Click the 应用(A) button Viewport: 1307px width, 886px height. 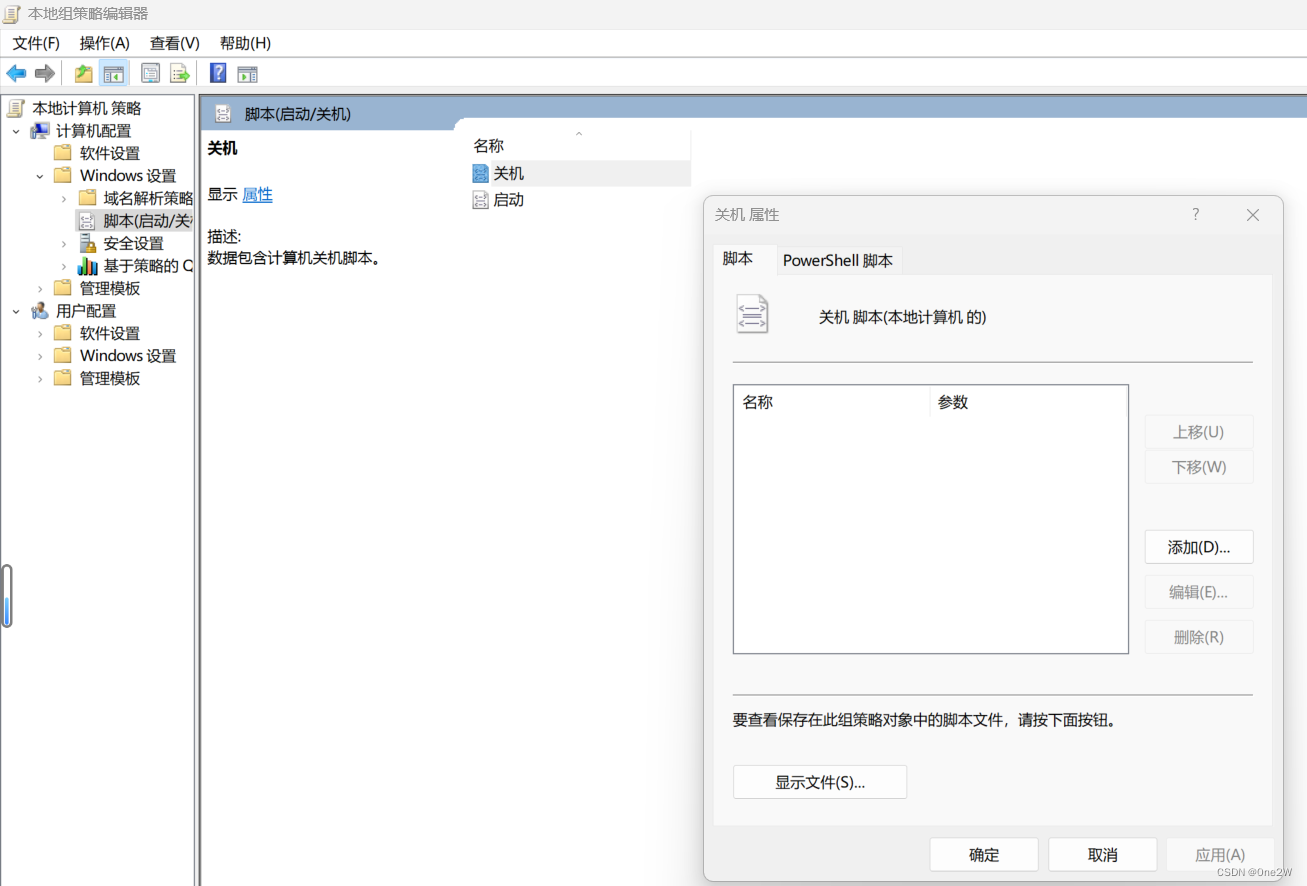click(x=1221, y=855)
